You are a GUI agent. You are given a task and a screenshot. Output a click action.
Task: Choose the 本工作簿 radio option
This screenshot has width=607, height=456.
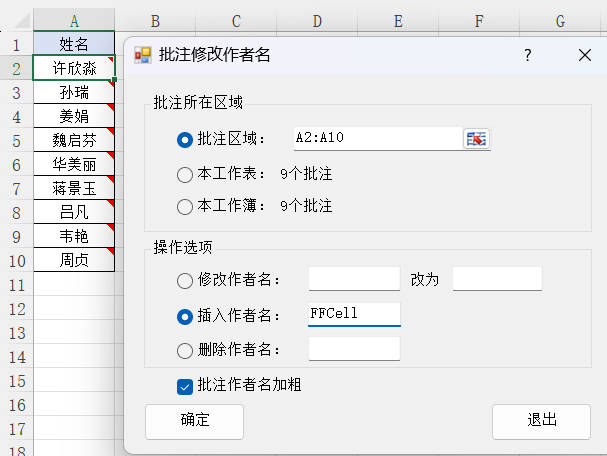[185, 207]
